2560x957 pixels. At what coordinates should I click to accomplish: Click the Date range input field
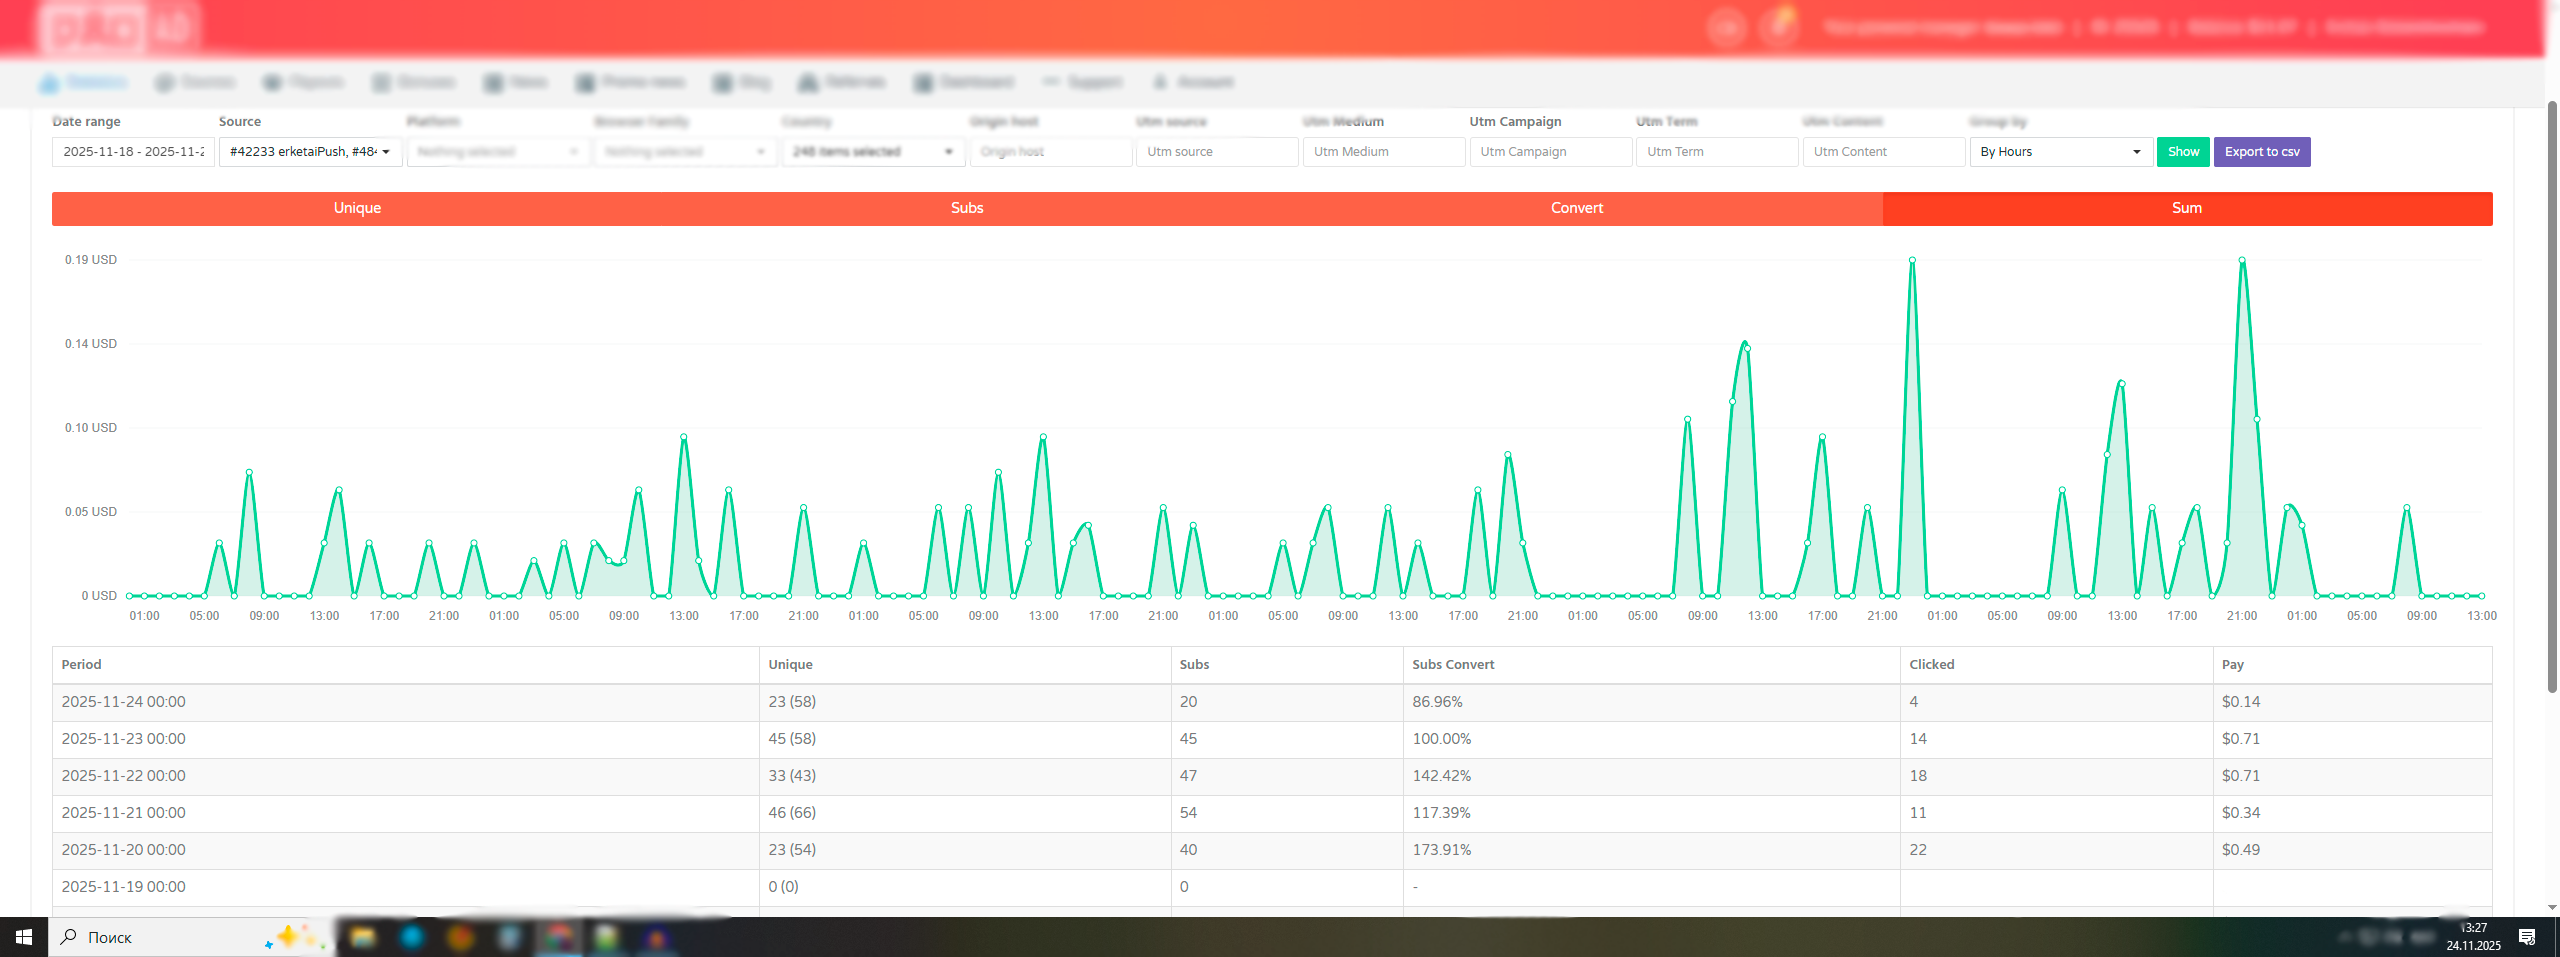[133, 152]
